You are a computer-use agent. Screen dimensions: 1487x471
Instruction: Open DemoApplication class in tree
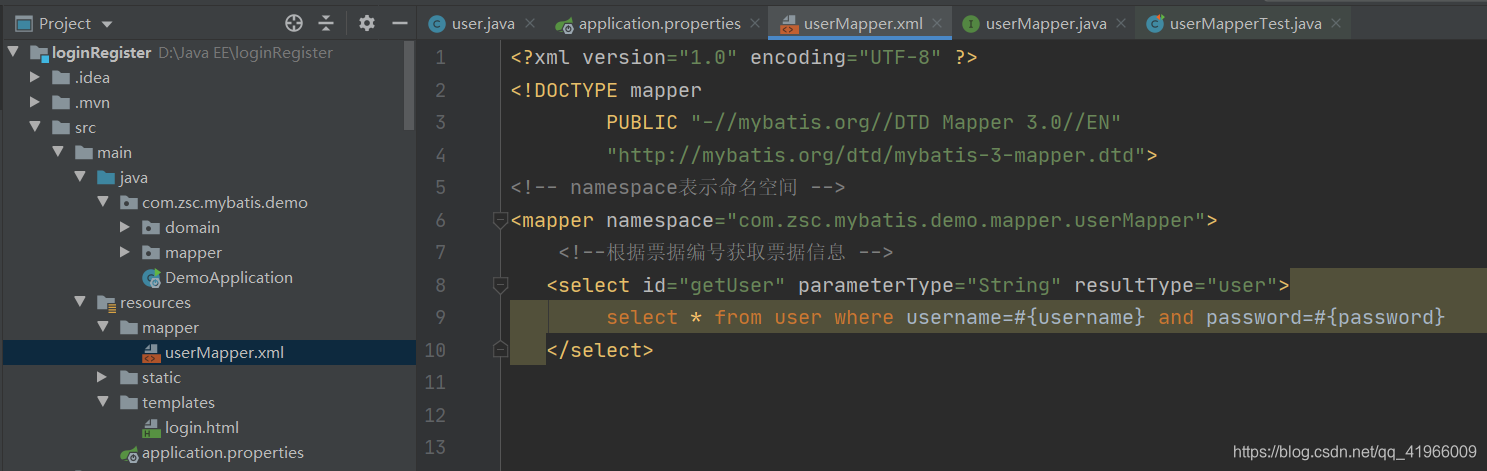pyautogui.click(x=229, y=278)
